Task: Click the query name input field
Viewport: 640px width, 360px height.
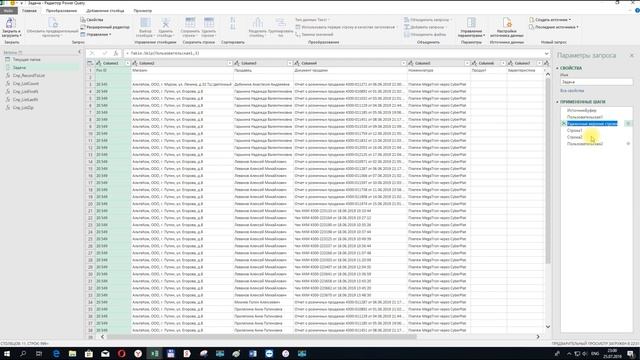Action: click(596, 82)
